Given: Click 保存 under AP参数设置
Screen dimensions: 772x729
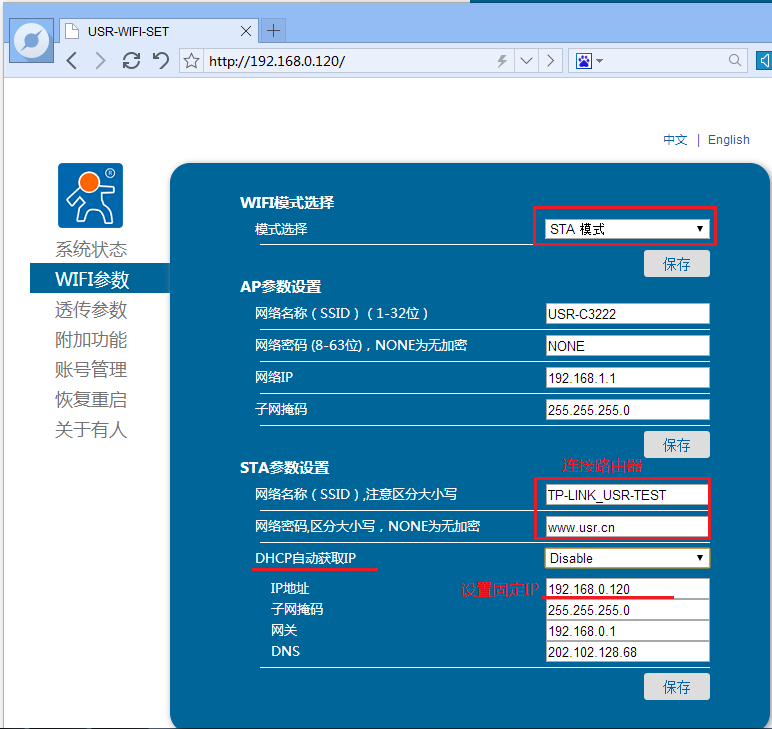Looking at the screenshot, I should (x=676, y=444).
